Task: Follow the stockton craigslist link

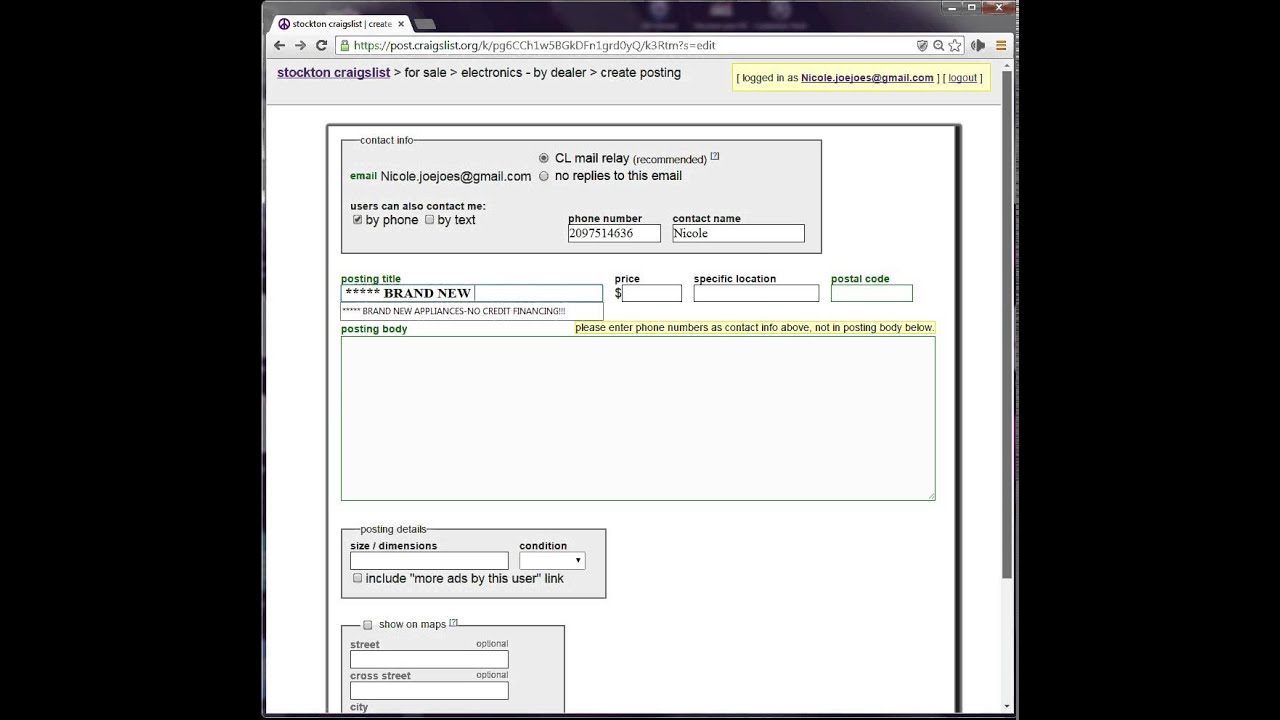Action: click(x=333, y=72)
